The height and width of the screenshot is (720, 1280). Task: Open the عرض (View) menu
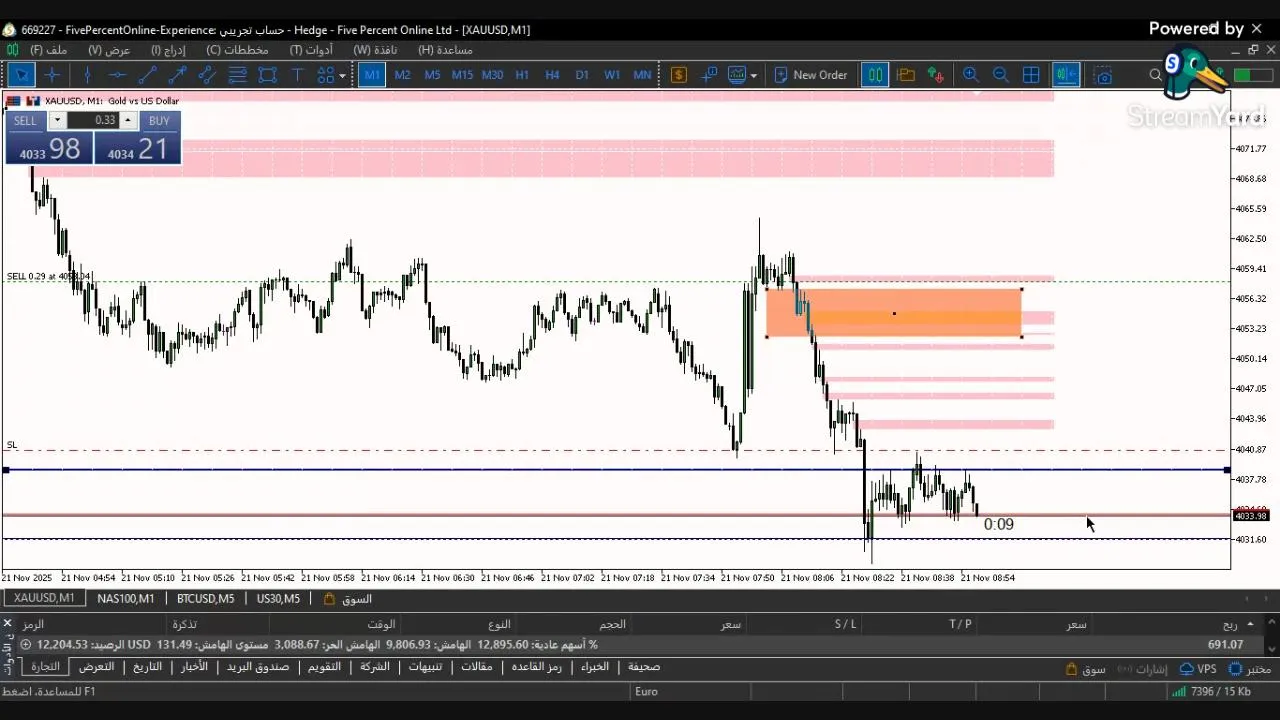[109, 50]
